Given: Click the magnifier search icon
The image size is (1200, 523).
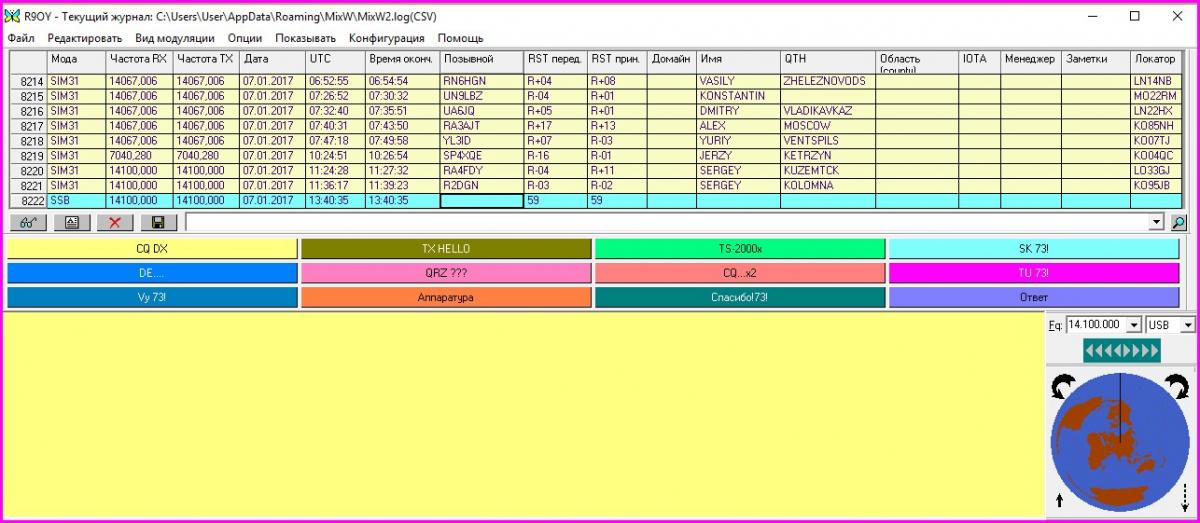Looking at the screenshot, I should 1179,223.
